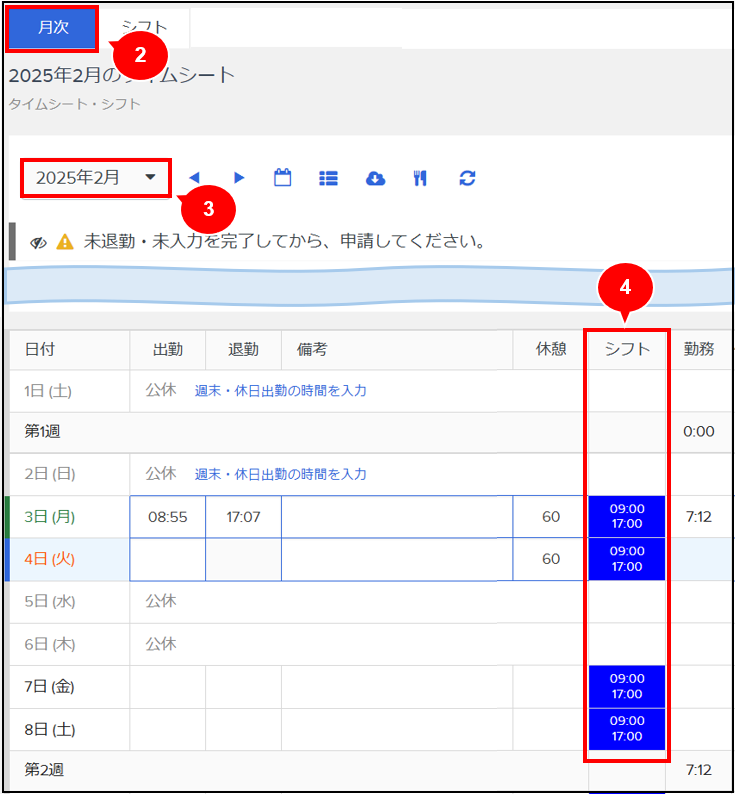Toggle the eye-slash visibility icon

(x=39, y=242)
